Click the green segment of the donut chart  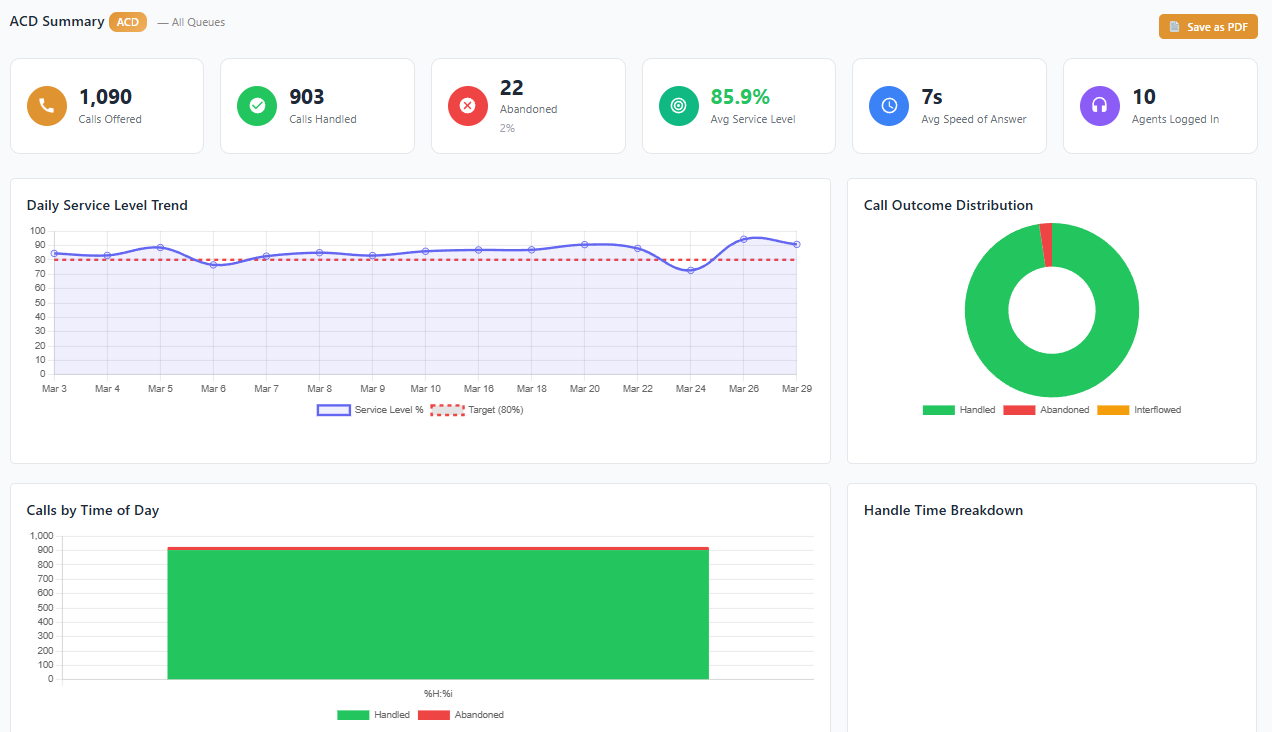coord(1051,383)
